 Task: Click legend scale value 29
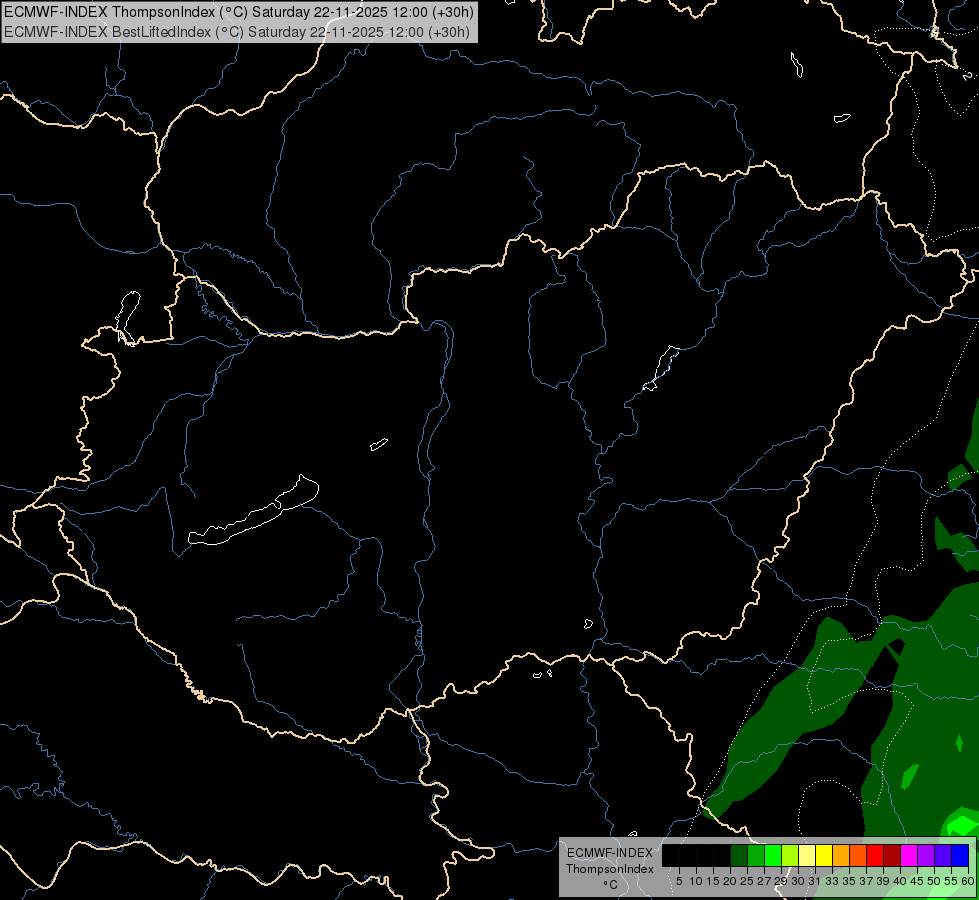point(781,881)
